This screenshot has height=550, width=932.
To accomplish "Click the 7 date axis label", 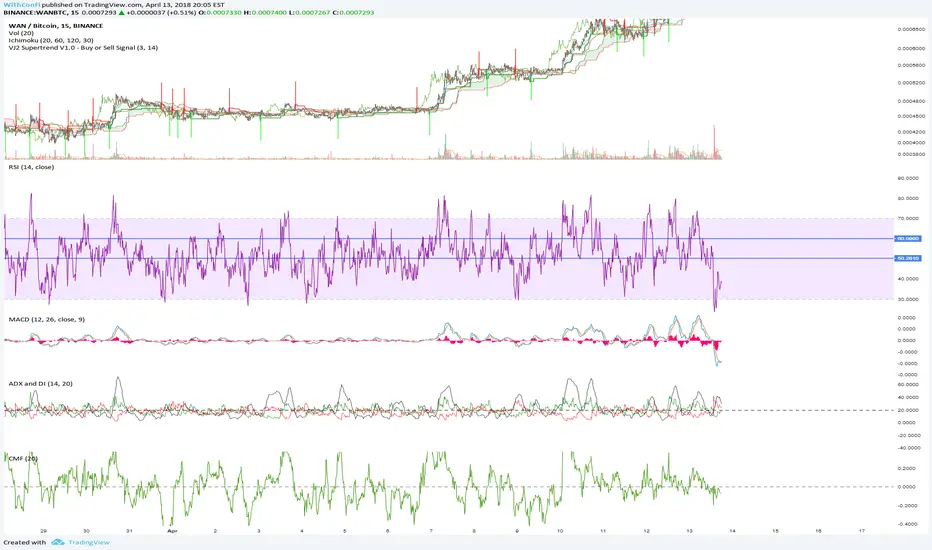I will click(x=431, y=530).
